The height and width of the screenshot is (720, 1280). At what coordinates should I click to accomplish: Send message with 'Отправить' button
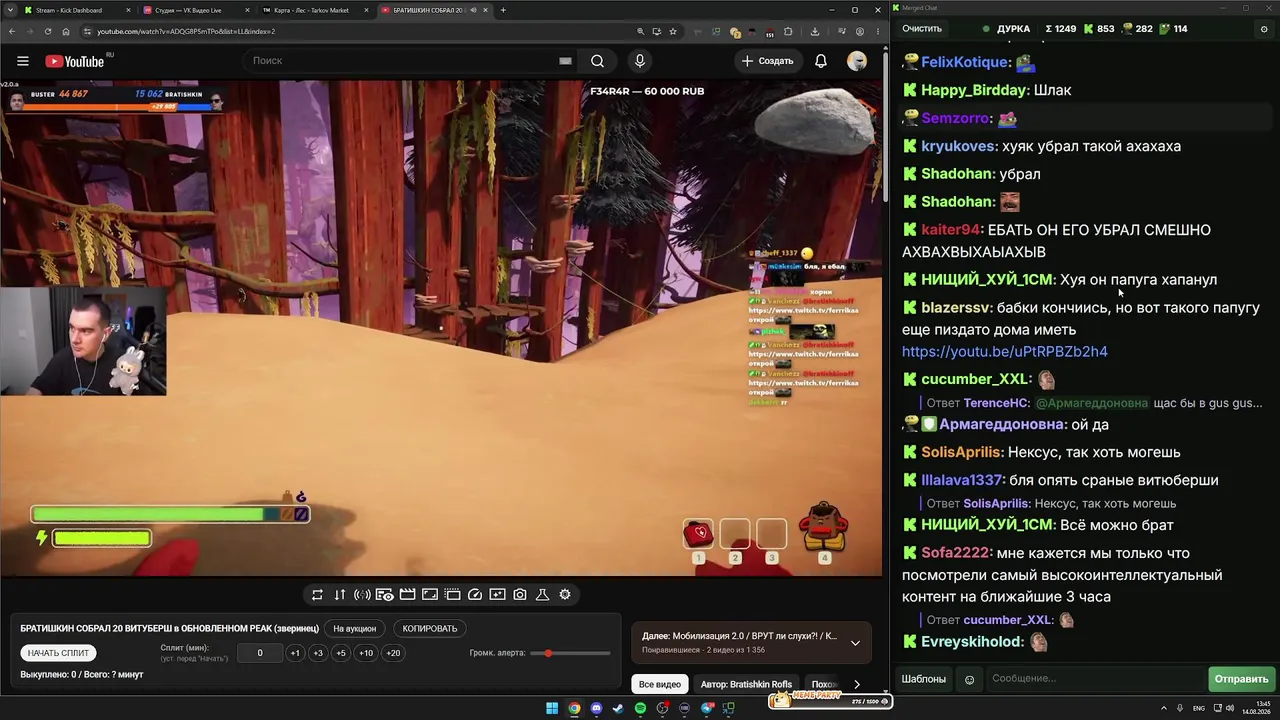coord(1241,679)
